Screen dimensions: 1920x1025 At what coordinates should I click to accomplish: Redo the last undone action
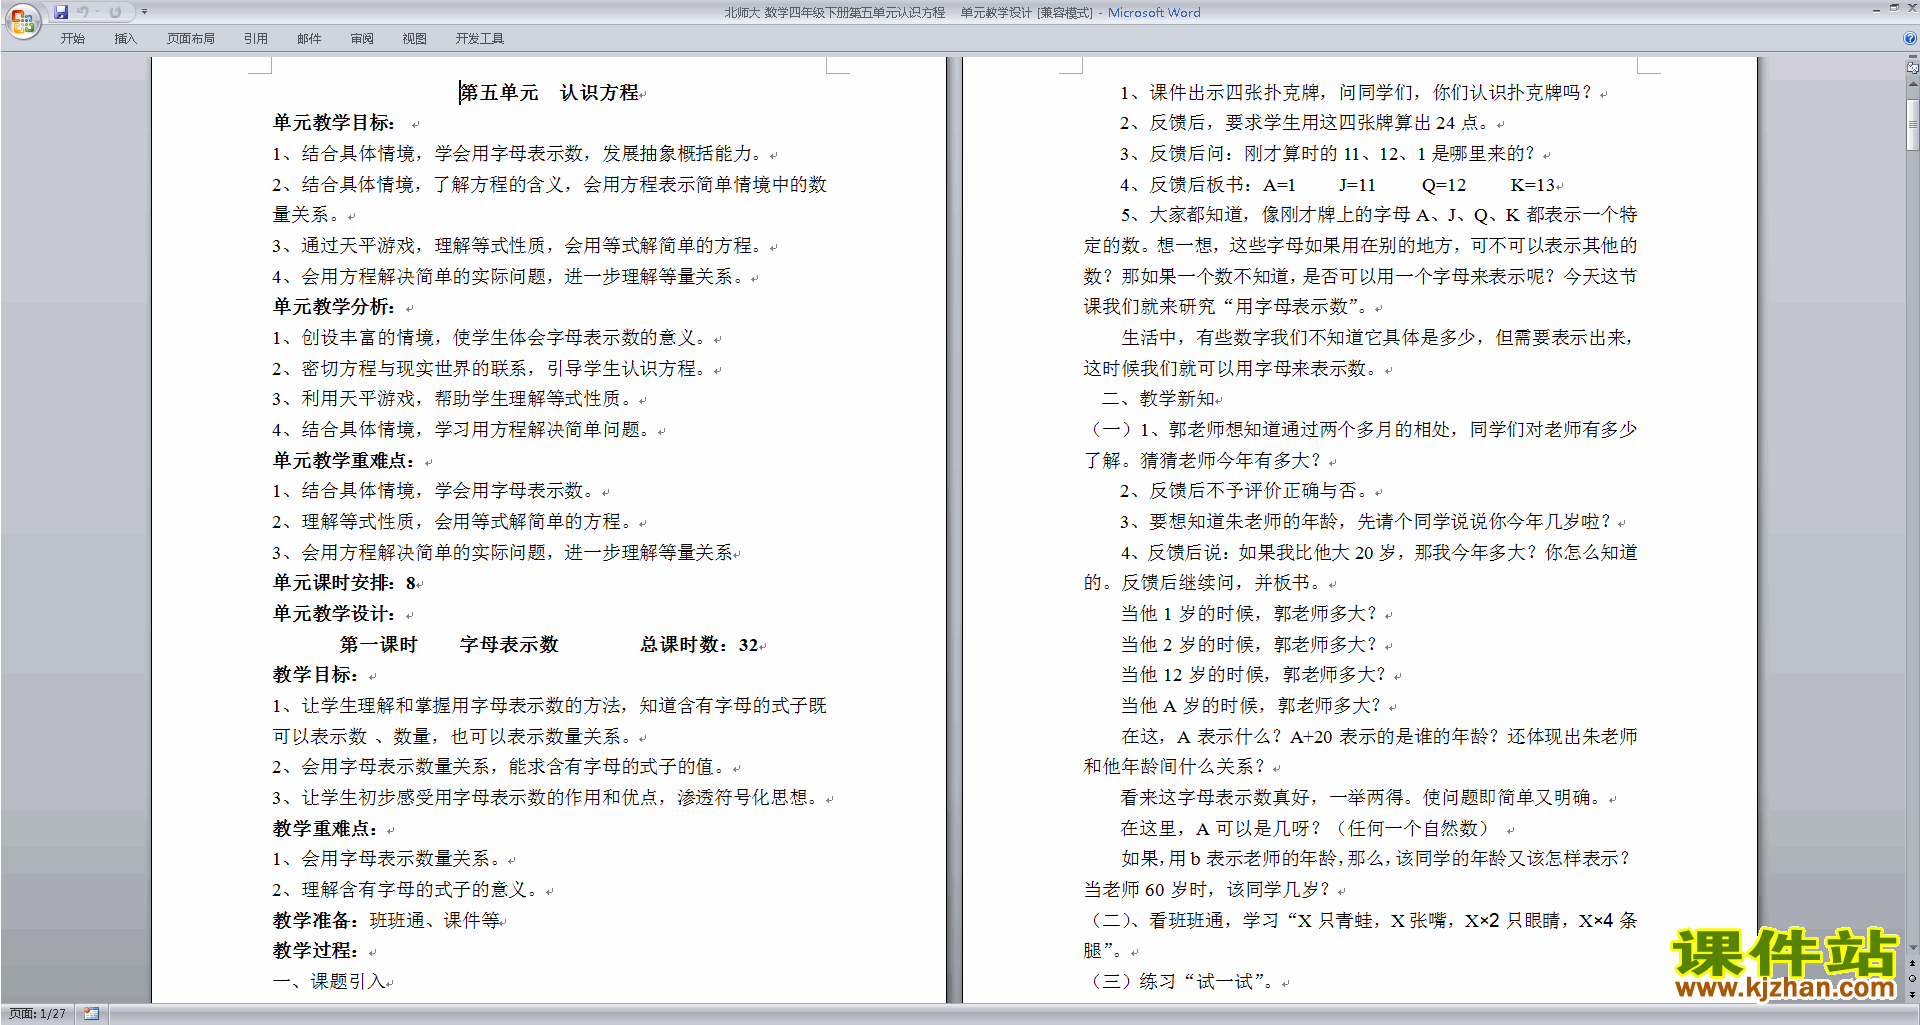tap(115, 12)
